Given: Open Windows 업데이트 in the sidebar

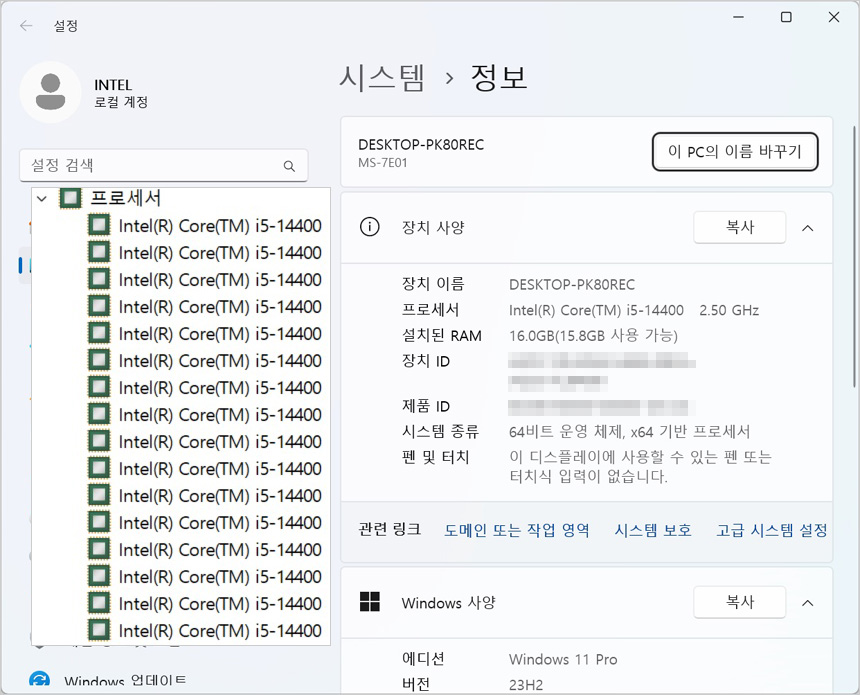Looking at the screenshot, I should [125, 682].
